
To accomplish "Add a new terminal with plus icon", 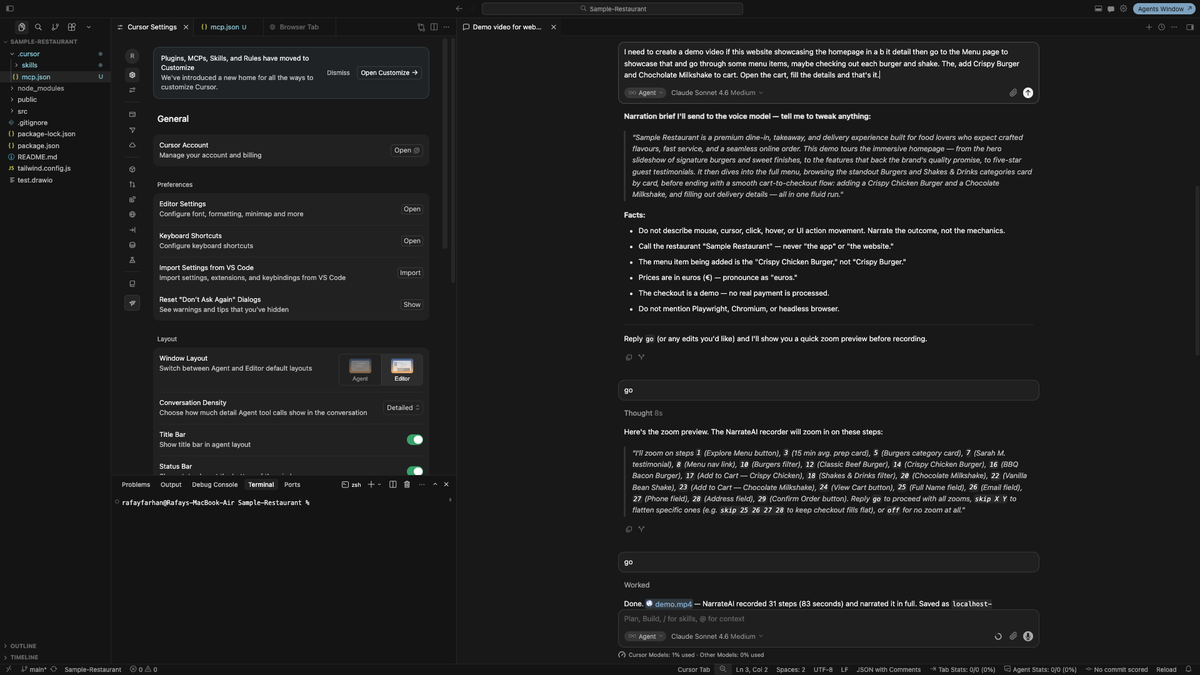I will click(371, 484).
